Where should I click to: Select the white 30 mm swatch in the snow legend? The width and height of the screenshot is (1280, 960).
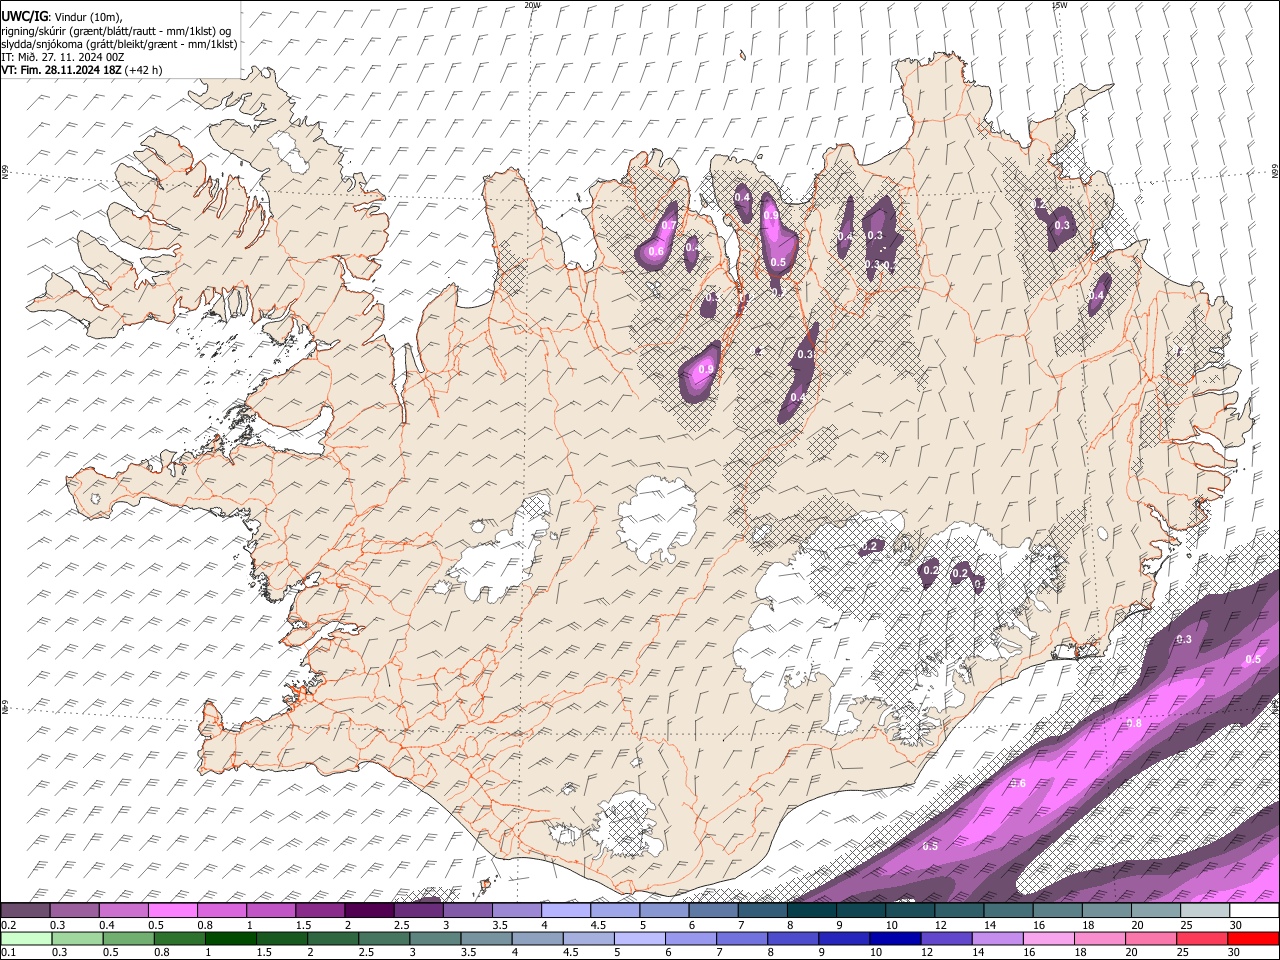click(x=1254, y=910)
